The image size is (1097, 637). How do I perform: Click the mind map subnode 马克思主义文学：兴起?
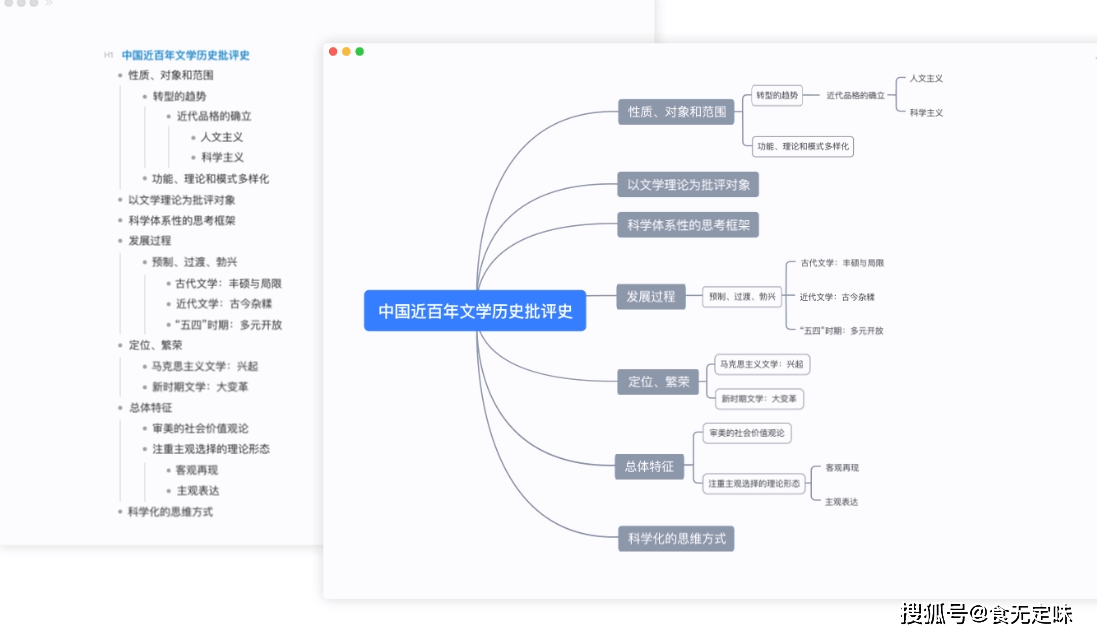coord(762,365)
